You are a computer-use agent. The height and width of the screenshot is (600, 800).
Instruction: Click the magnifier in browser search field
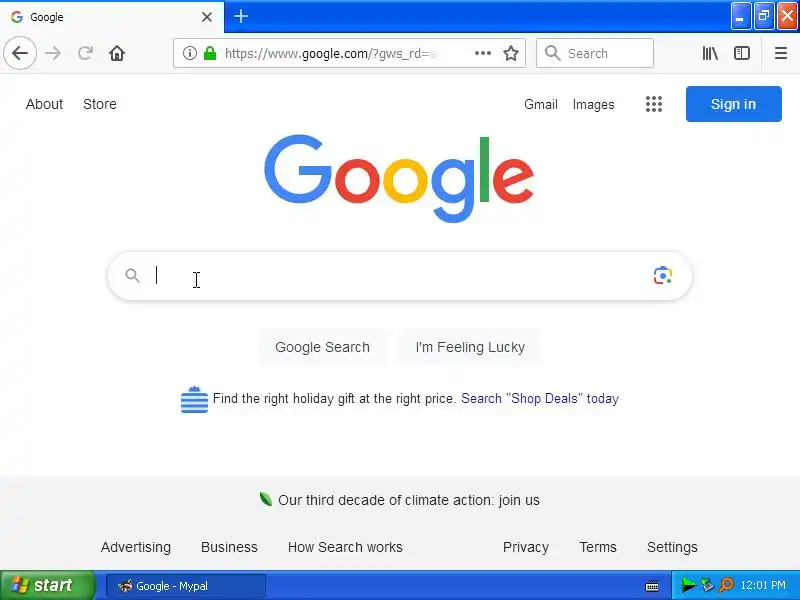click(x=553, y=53)
